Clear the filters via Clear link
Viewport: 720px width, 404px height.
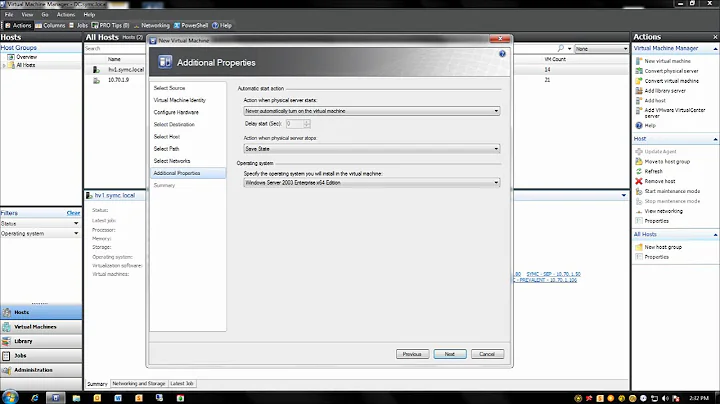click(73, 213)
